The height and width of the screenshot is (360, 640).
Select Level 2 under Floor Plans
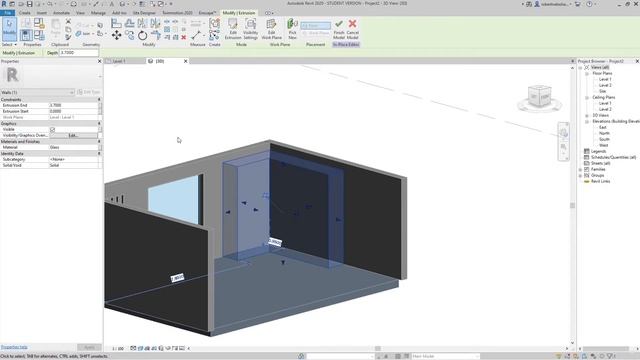pyautogui.click(x=605, y=85)
